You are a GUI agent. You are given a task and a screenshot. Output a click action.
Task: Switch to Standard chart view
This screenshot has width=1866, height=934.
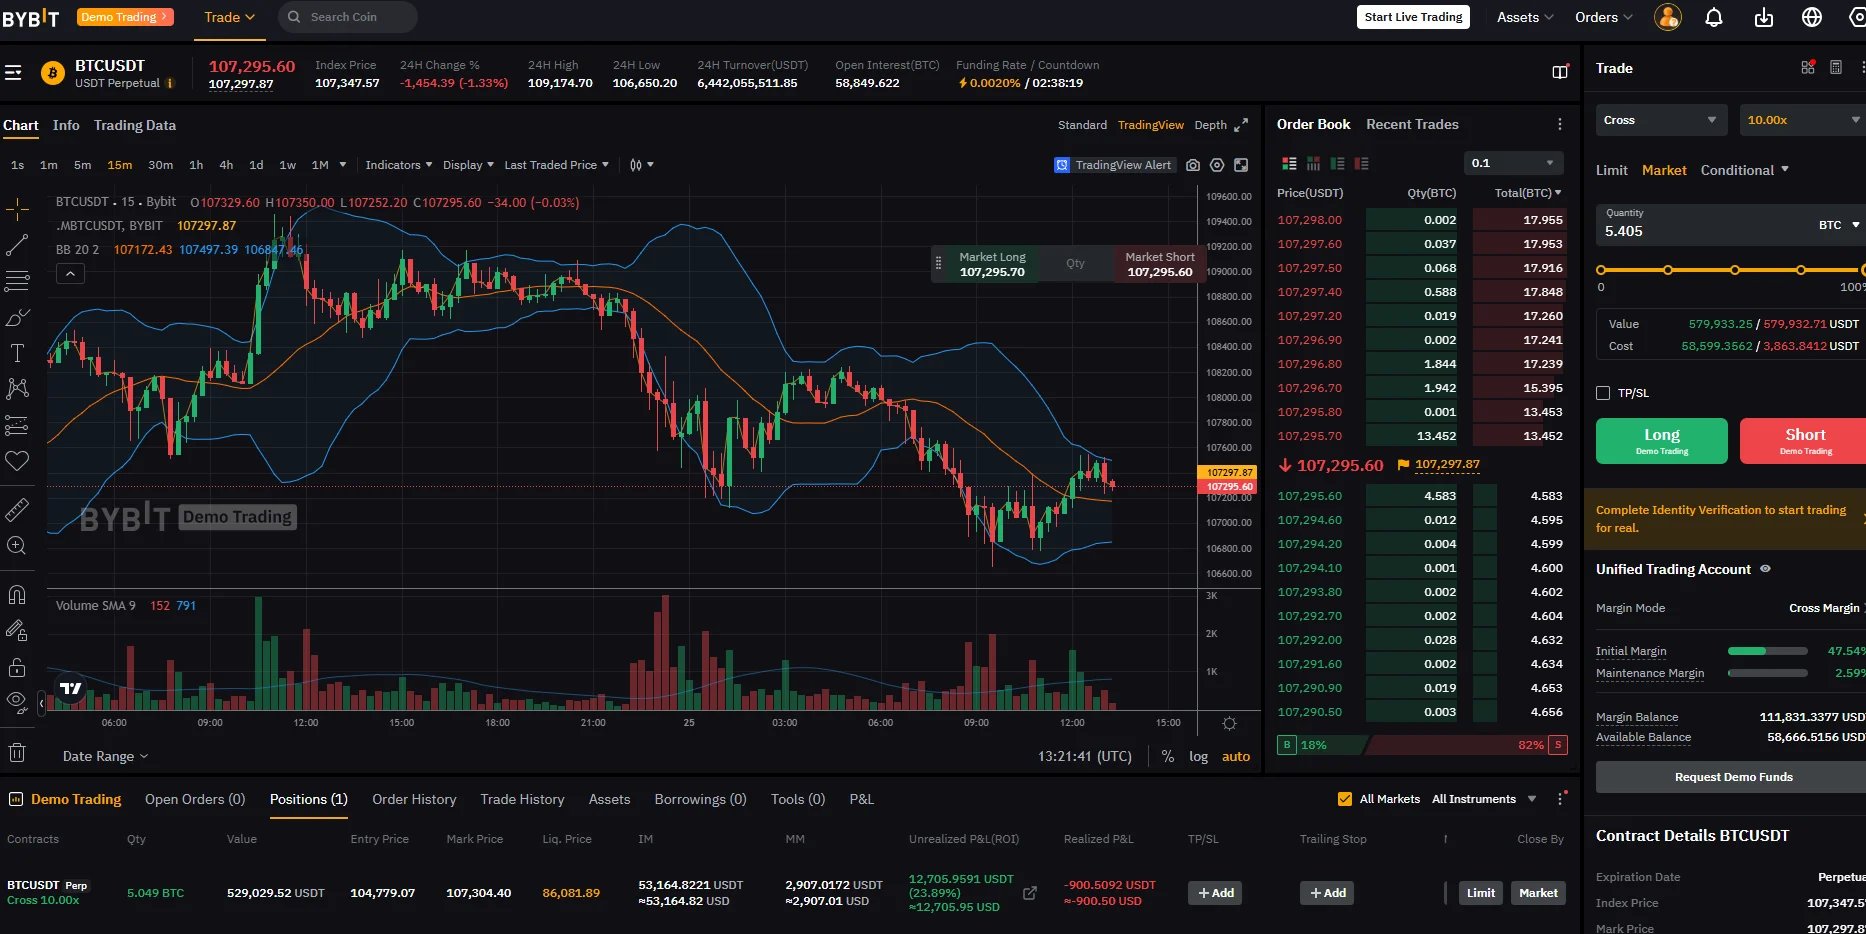[1082, 125]
